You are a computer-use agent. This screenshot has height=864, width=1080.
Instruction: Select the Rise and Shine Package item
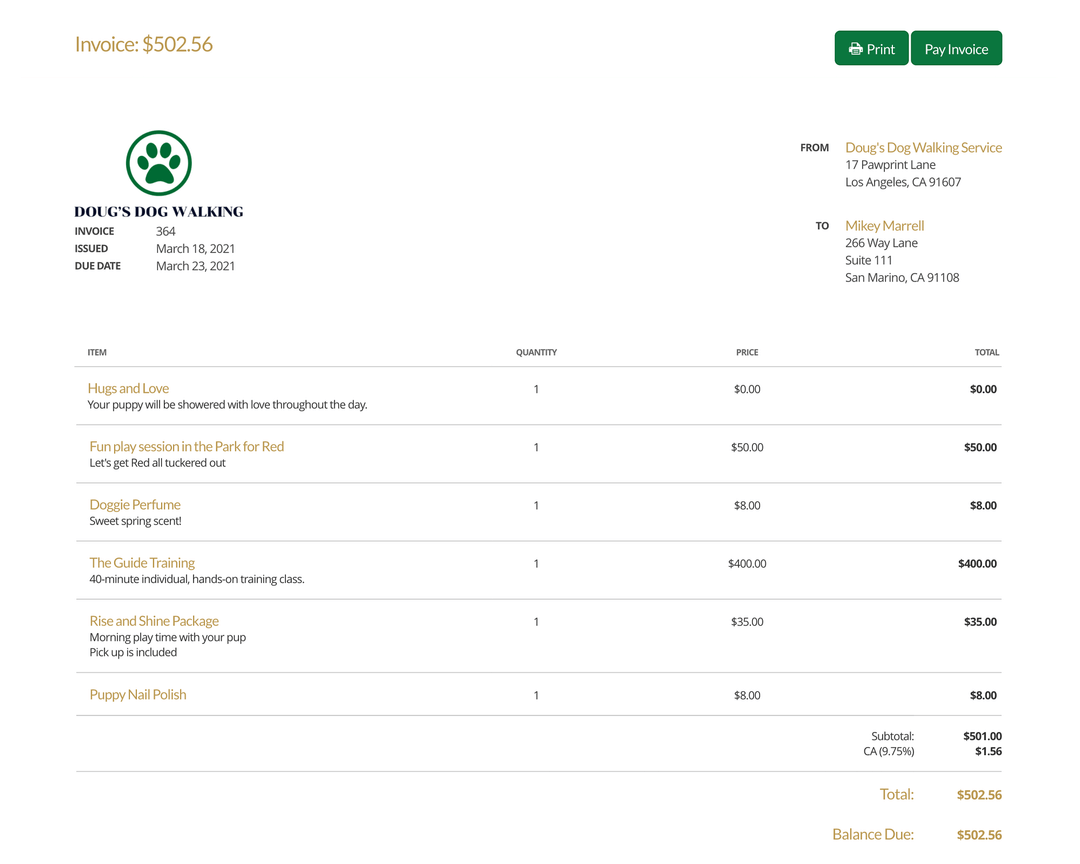point(154,621)
